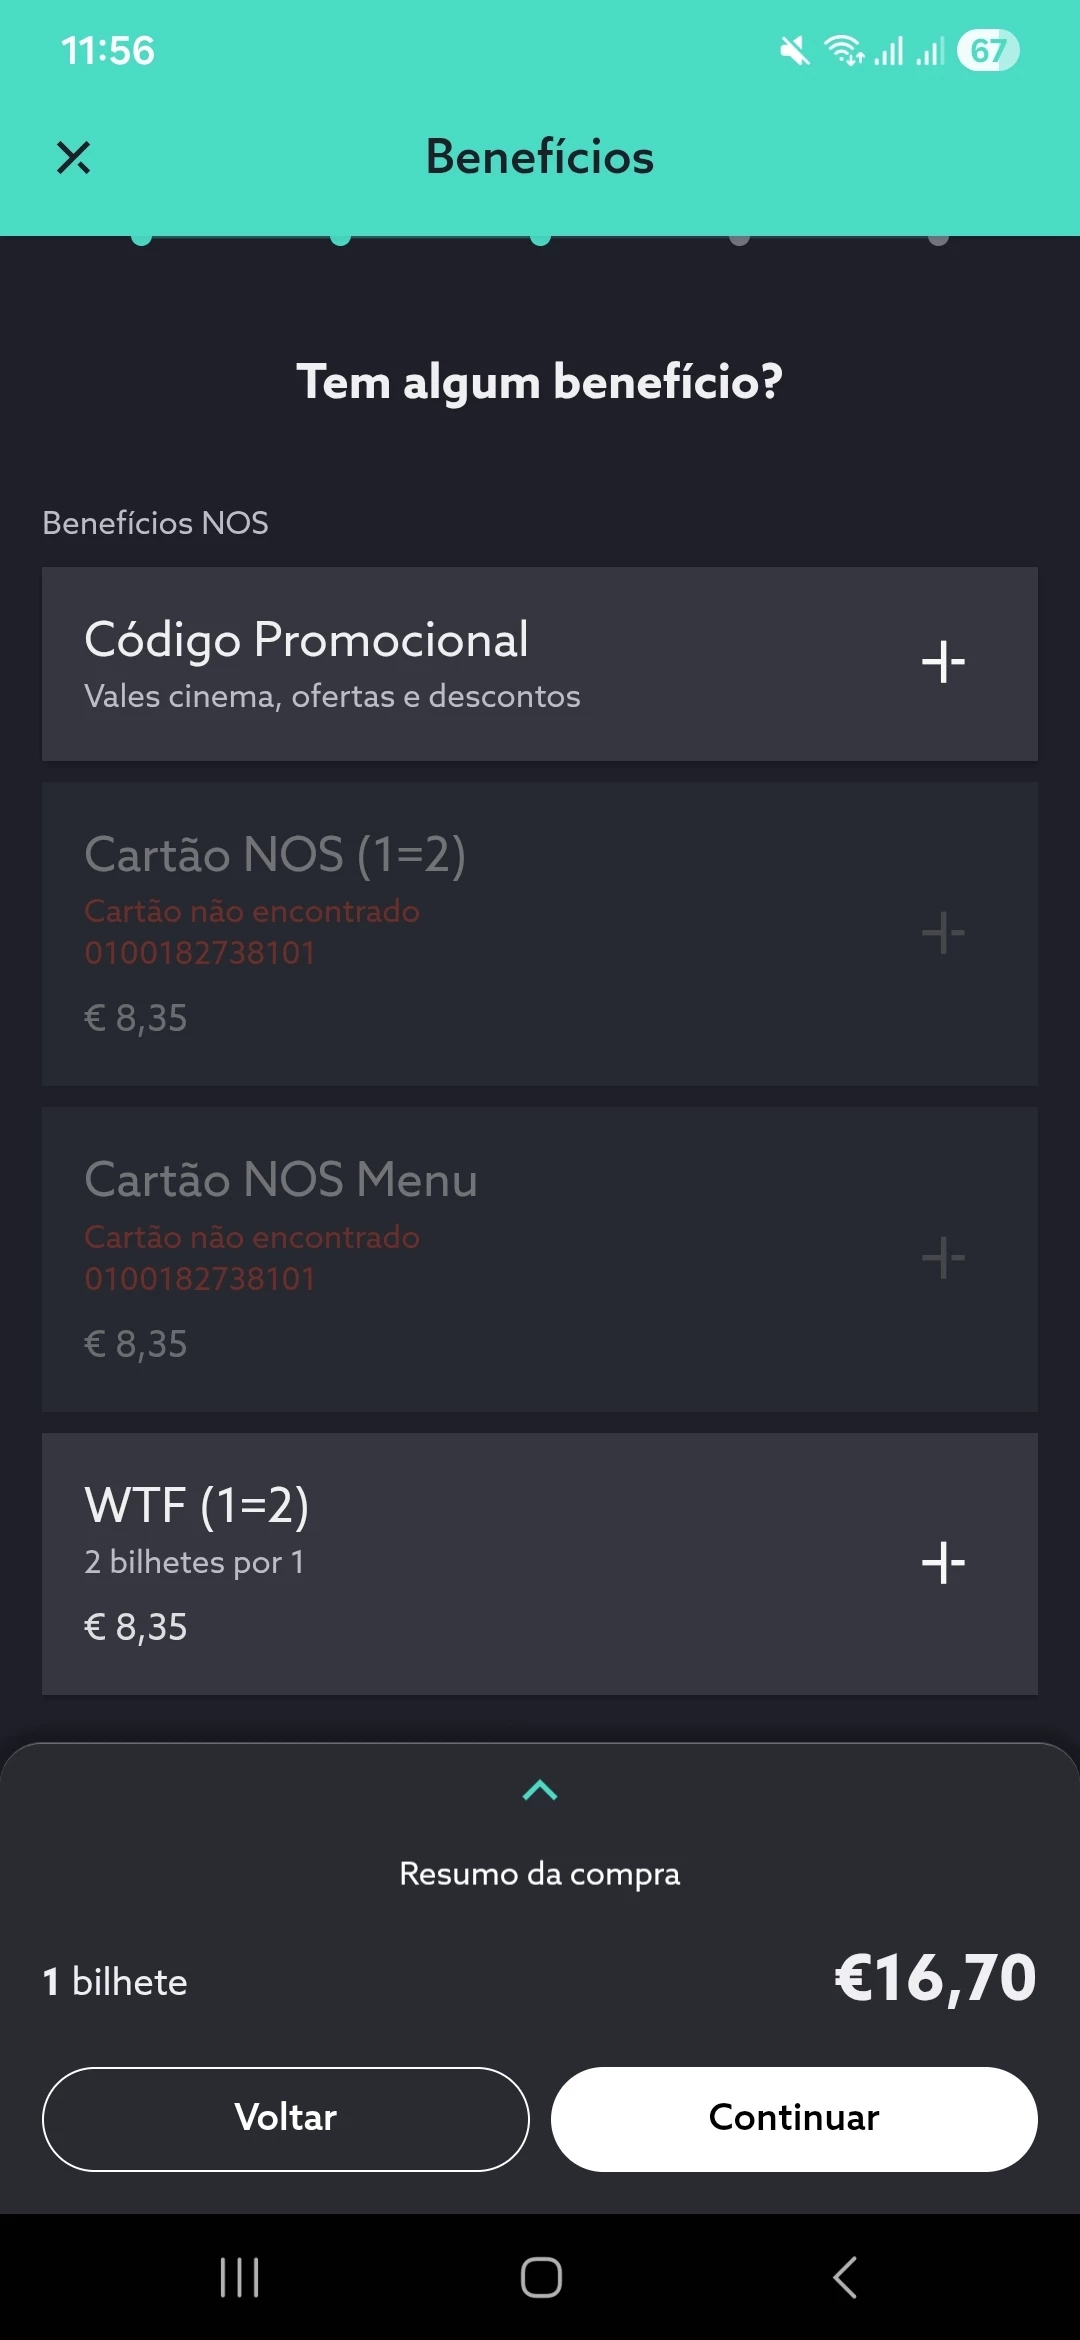
Task: Tap the battery level indicator
Action: tap(987, 50)
